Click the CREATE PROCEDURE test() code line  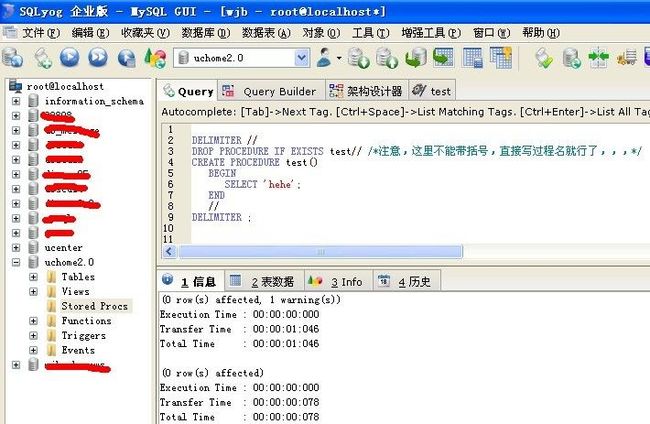coord(255,162)
